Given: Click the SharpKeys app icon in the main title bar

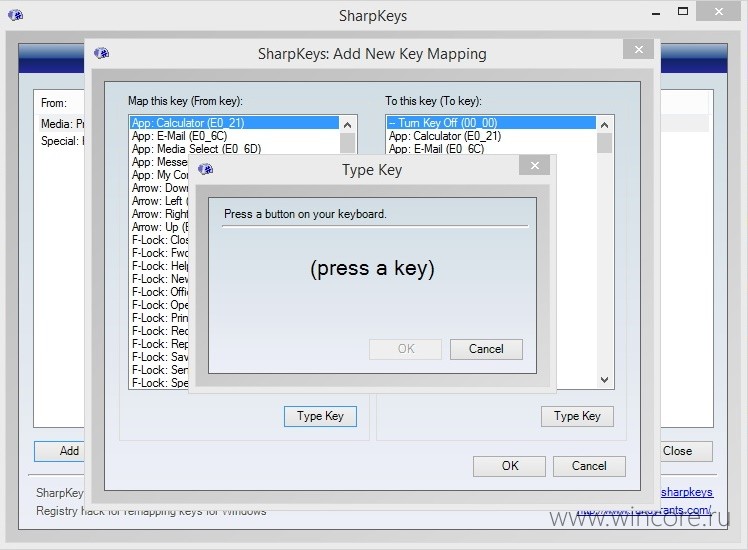Looking at the screenshot, I should coord(15,15).
